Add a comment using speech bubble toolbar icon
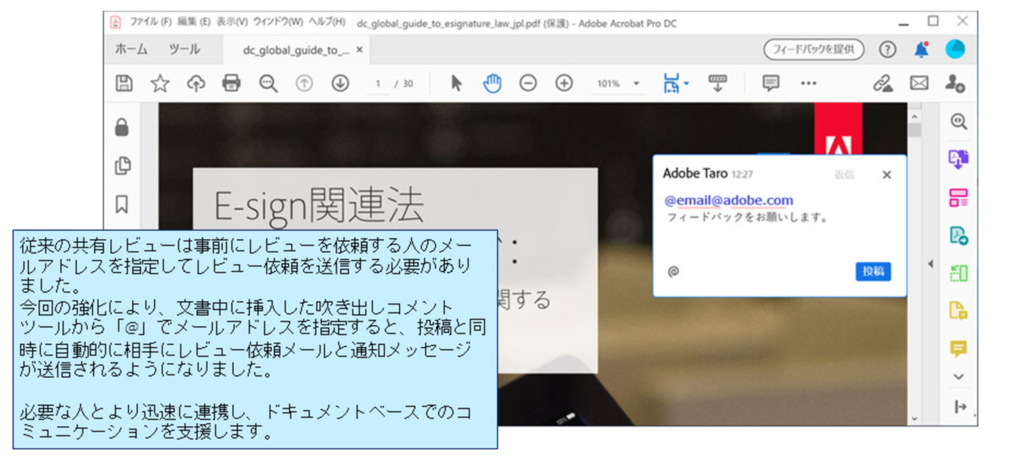This screenshot has height=464, width=1024. (x=771, y=83)
